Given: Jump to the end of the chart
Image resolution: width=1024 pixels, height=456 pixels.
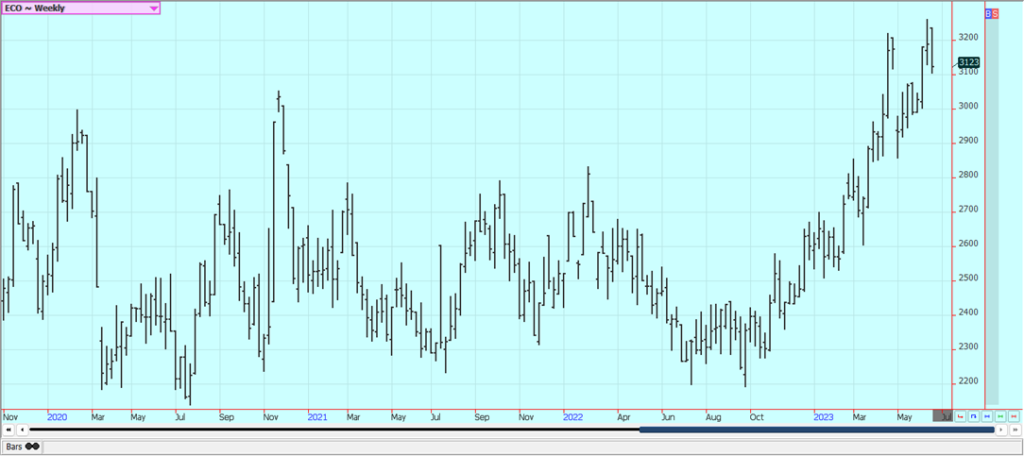Looking at the screenshot, I should [1015, 429].
